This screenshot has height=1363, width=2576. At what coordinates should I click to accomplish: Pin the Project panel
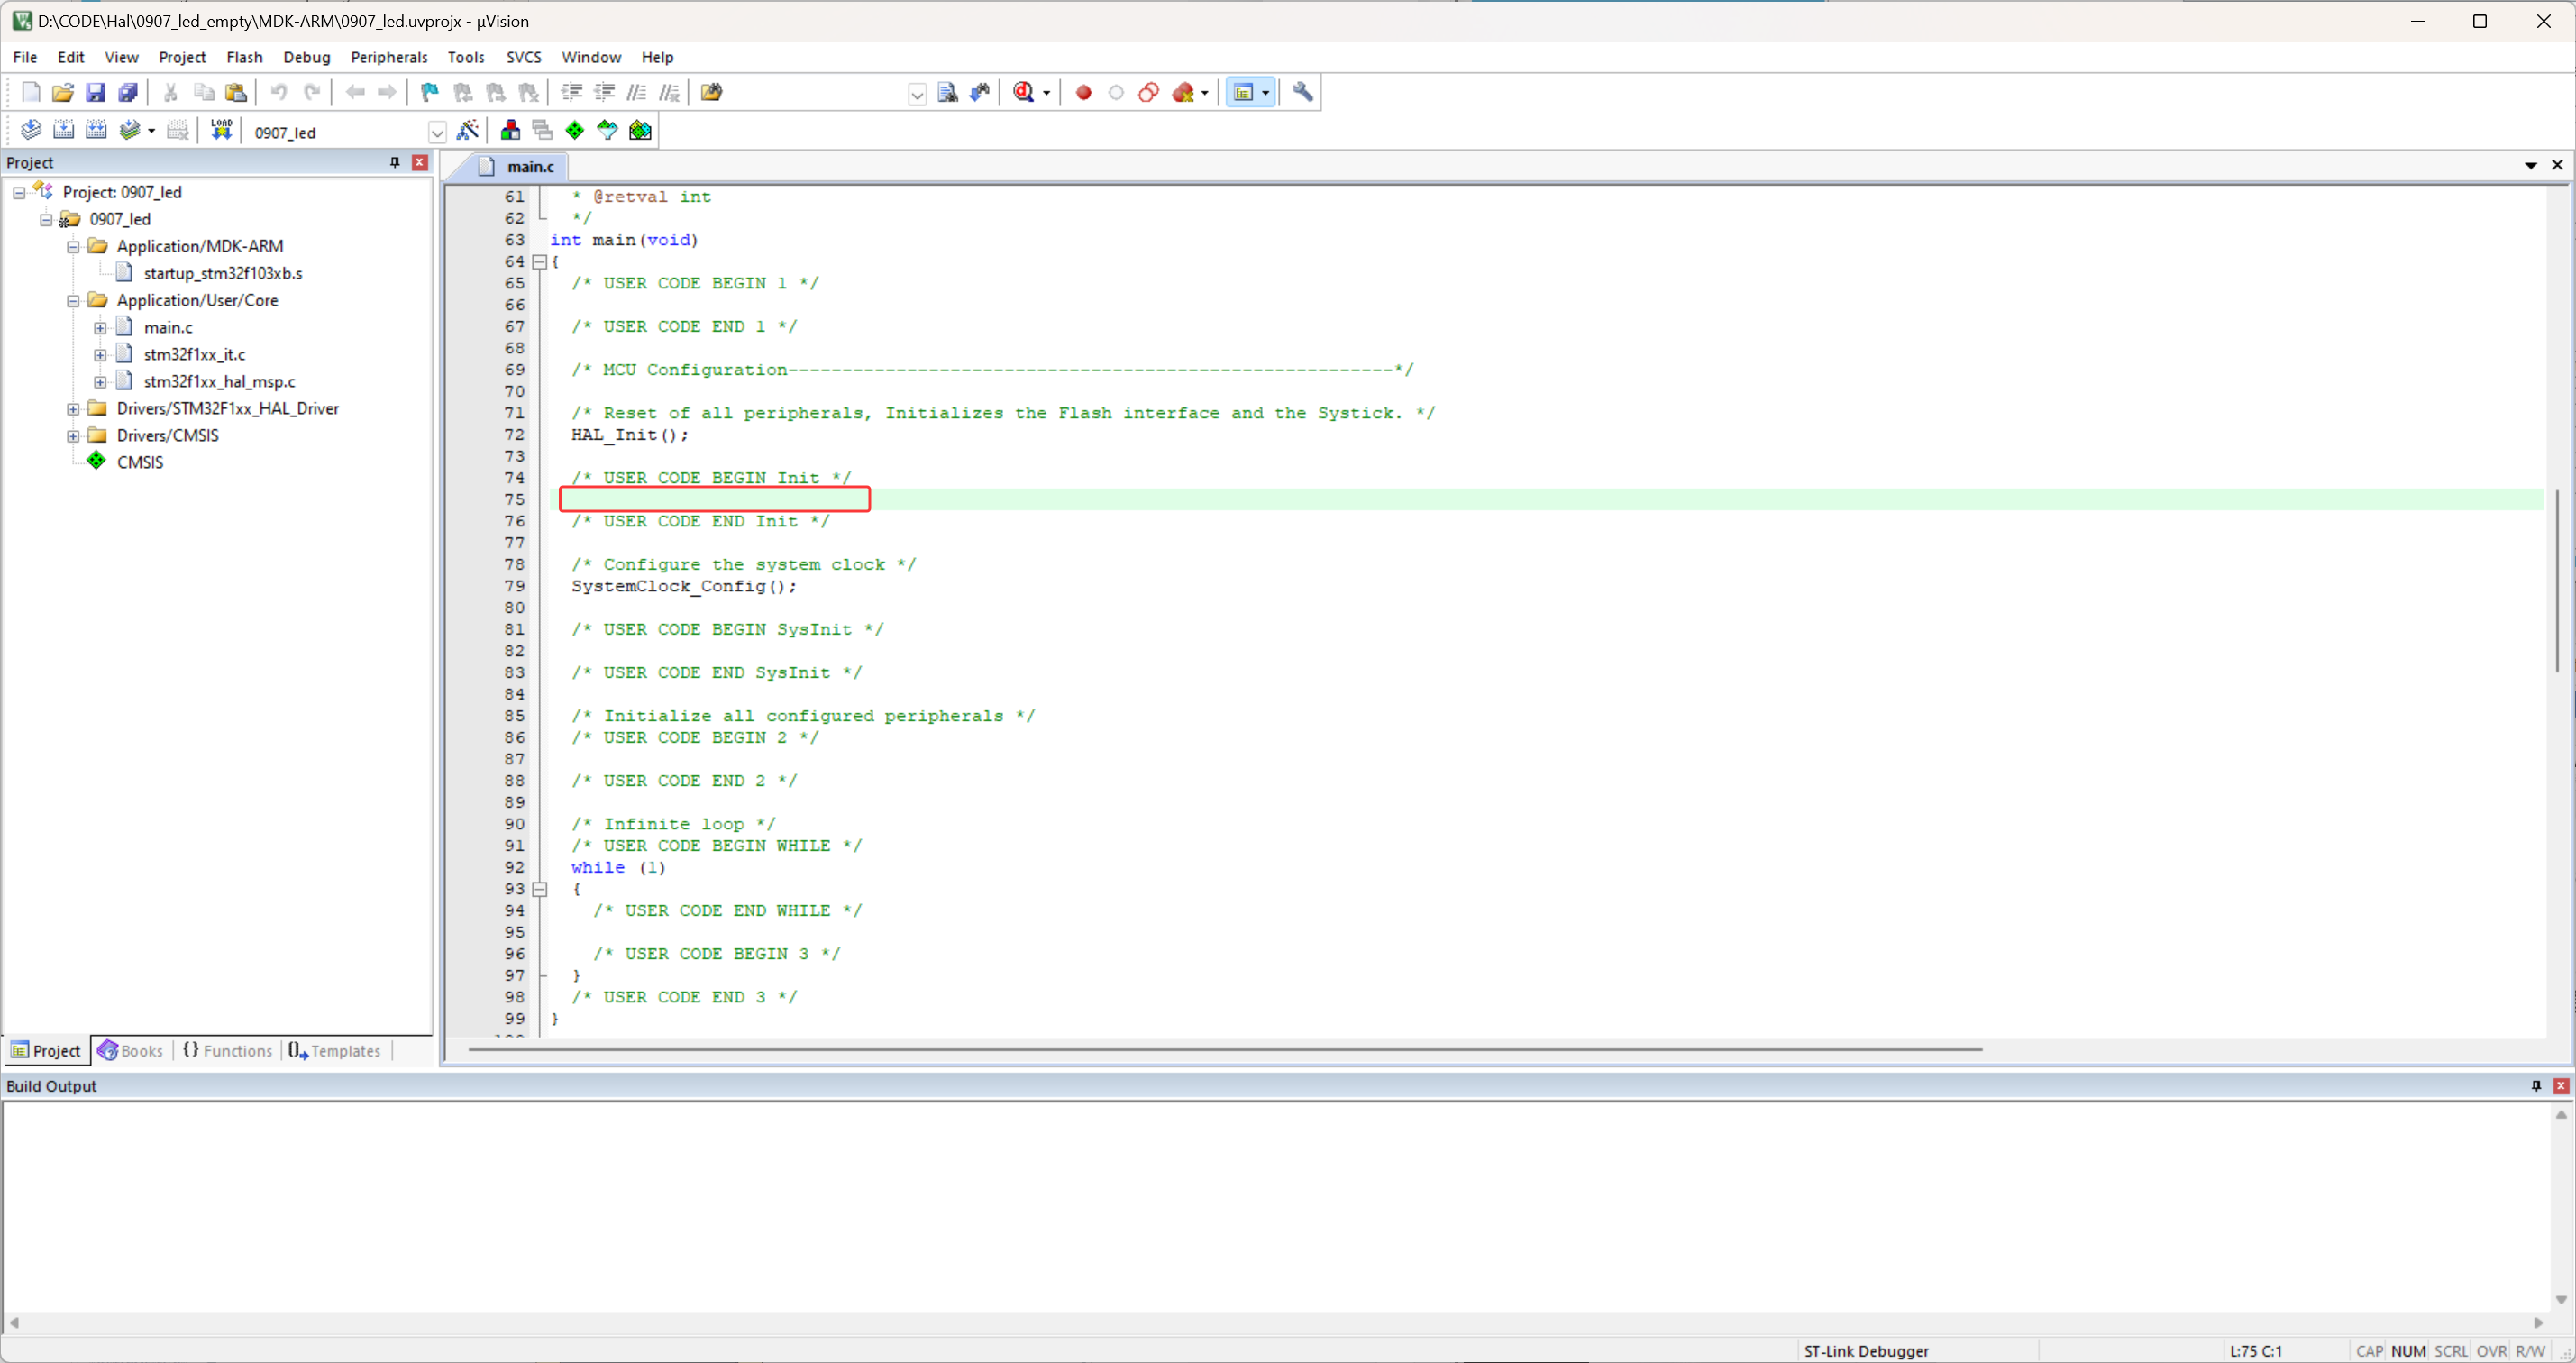395,162
